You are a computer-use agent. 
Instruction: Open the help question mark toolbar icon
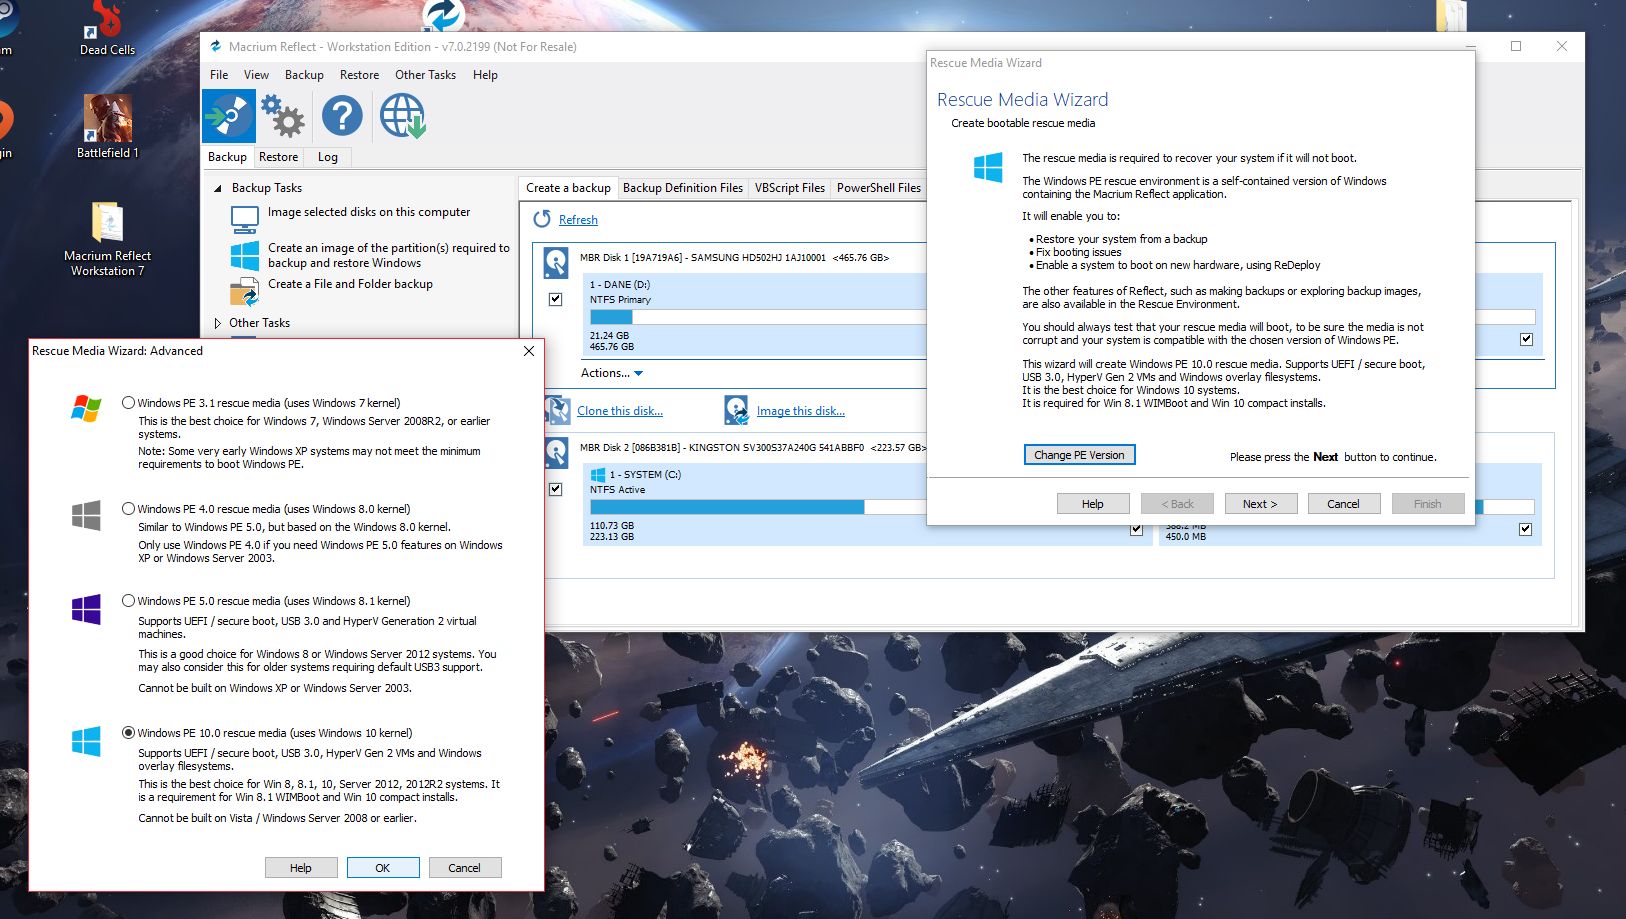click(342, 116)
